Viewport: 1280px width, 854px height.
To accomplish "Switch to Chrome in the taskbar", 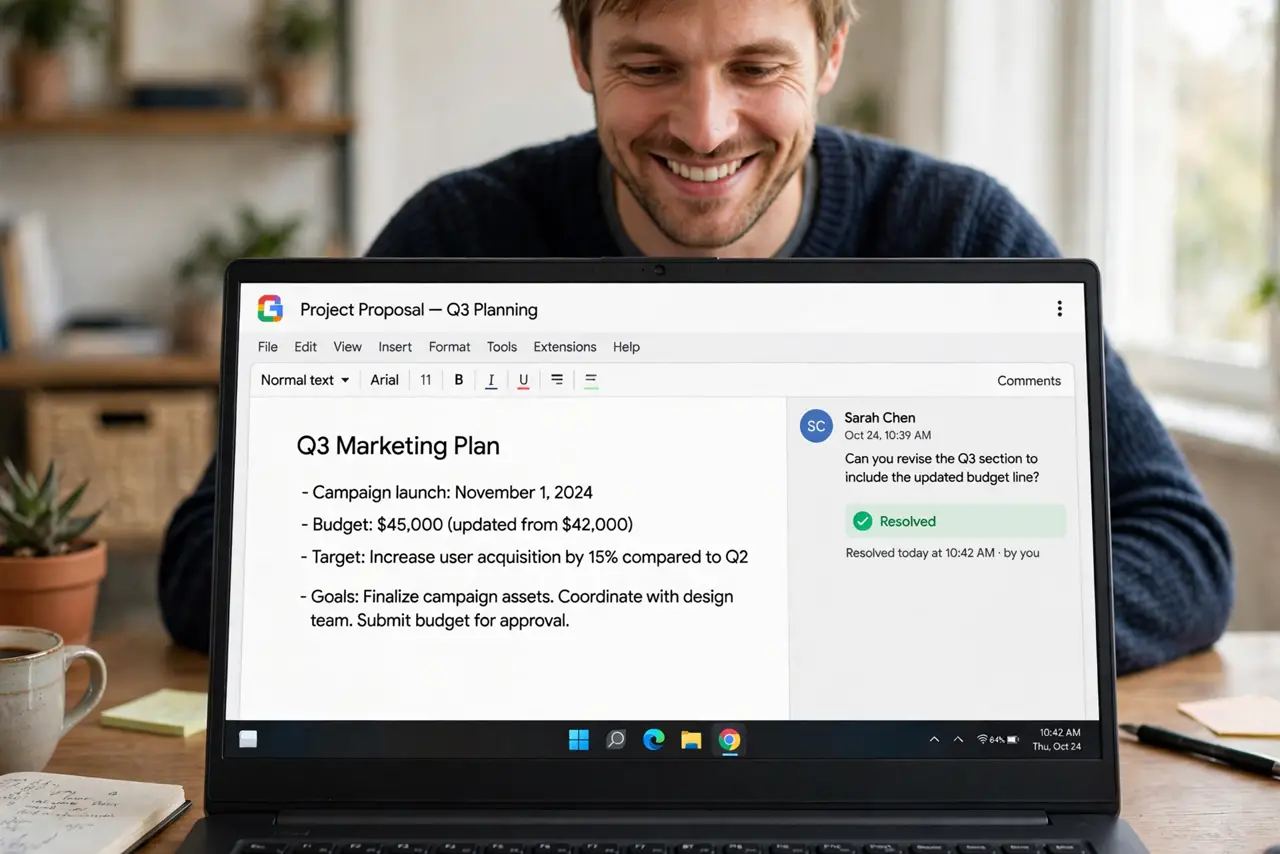I will [x=729, y=740].
